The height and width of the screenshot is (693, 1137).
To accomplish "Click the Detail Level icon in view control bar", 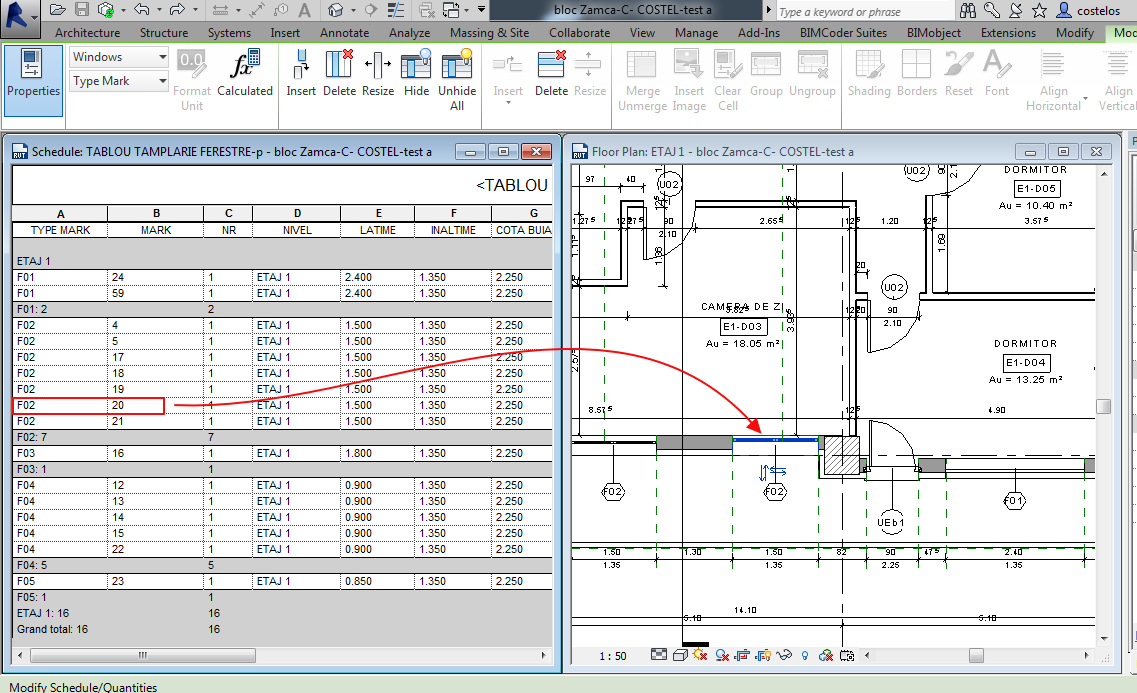I will pyautogui.click(x=658, y=655).
